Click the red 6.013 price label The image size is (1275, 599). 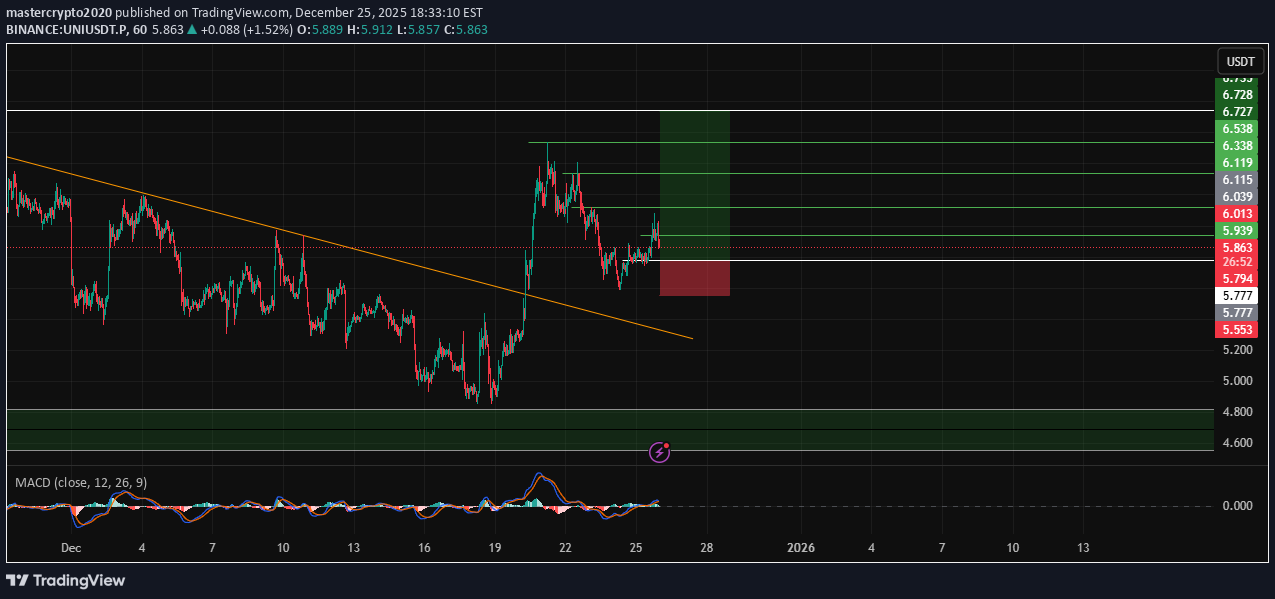click(1238, 214)
